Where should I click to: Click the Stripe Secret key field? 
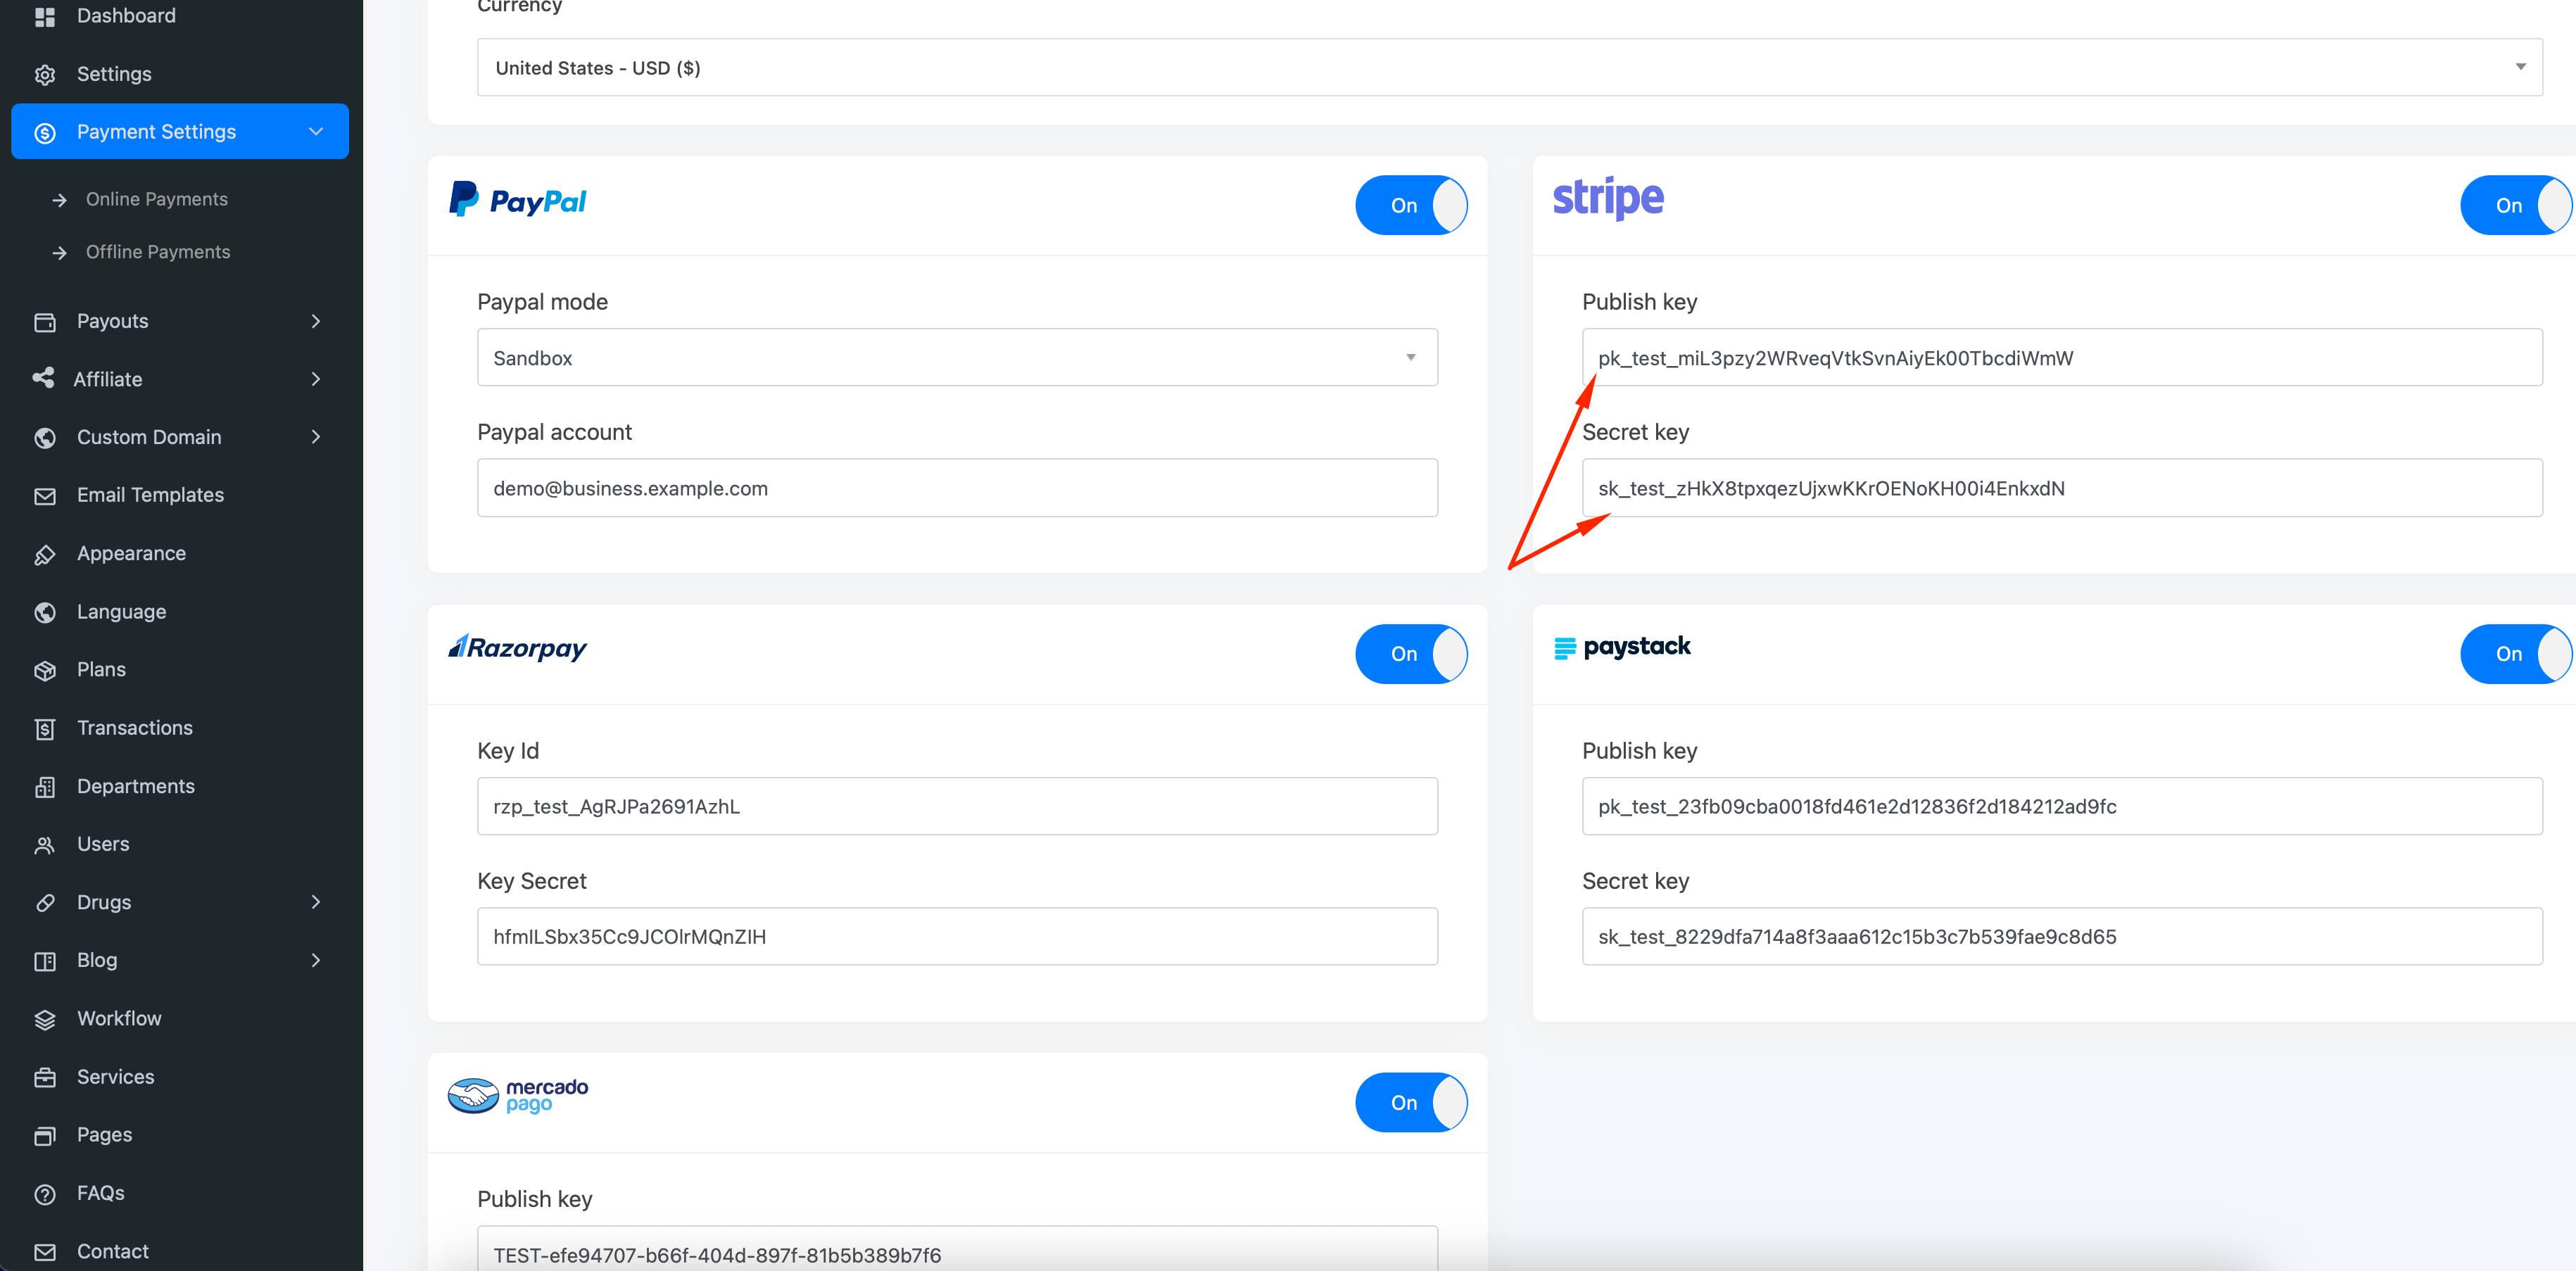pyautogui.click(x=2062, y=488)
